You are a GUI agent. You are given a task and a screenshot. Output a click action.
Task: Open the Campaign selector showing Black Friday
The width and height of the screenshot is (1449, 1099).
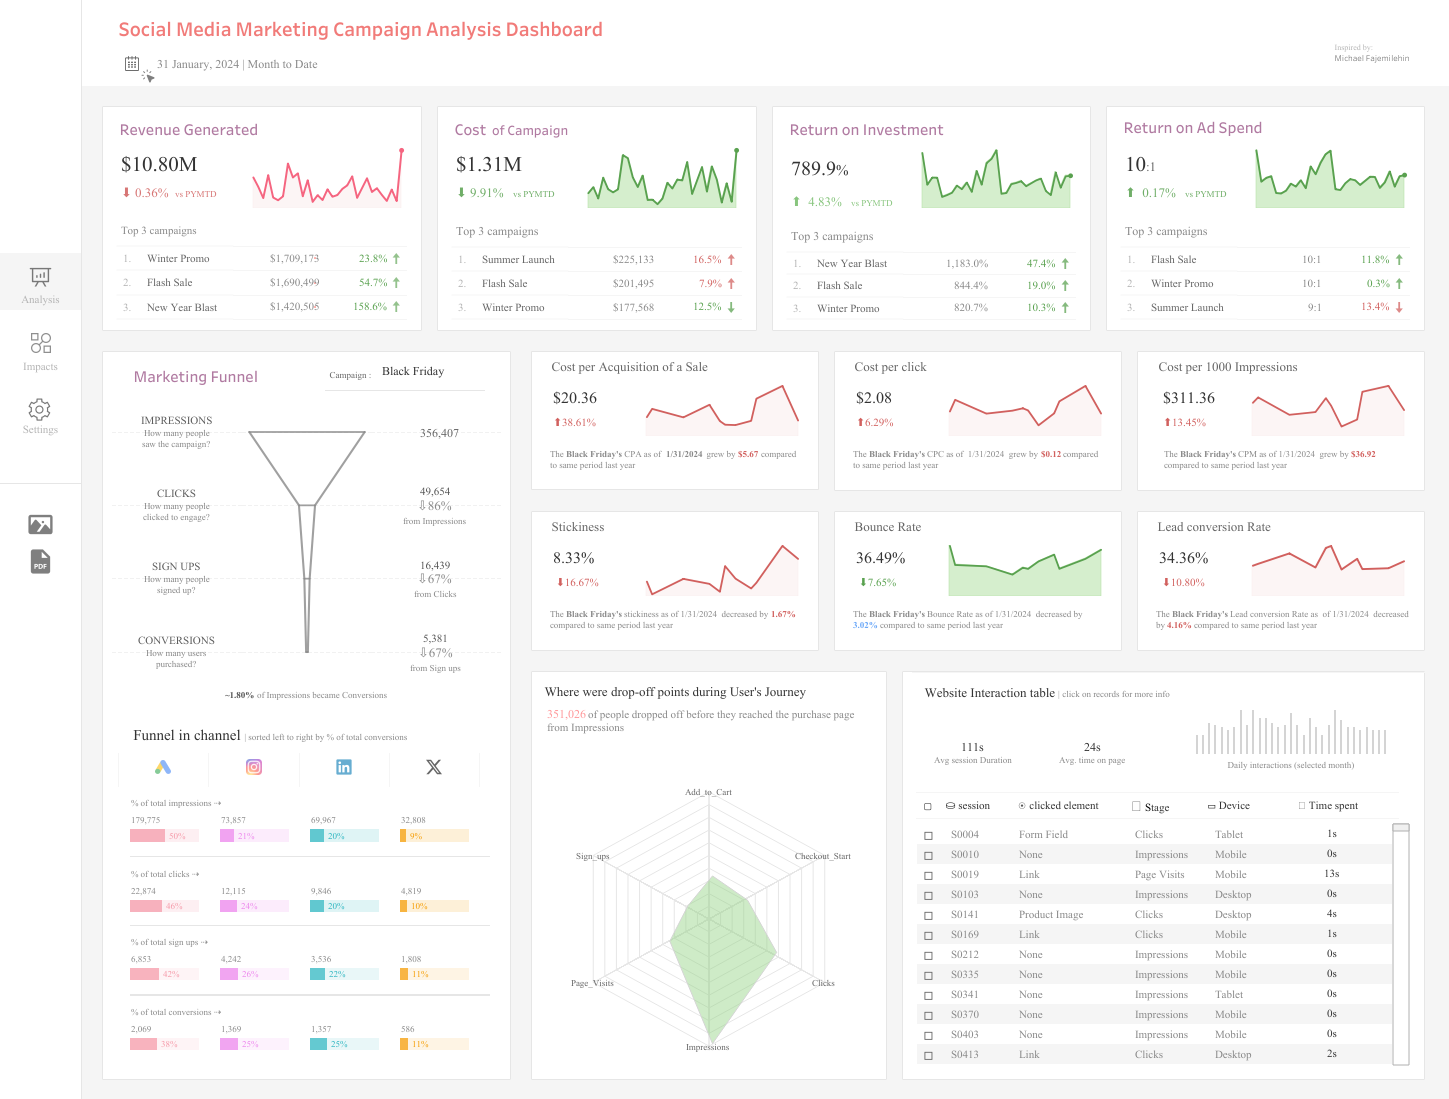(413, 371)
